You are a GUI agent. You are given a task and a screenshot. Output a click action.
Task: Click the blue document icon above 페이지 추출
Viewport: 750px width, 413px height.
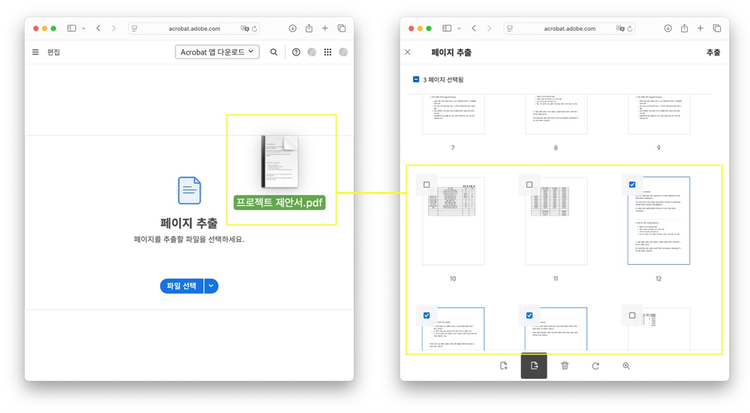click(x=189, y=190)
